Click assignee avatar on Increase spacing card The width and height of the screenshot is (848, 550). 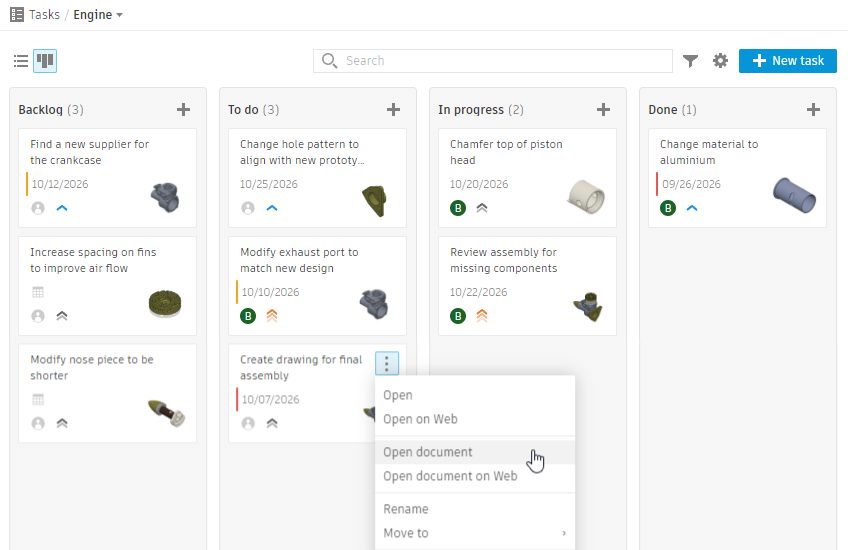point(38,316)
